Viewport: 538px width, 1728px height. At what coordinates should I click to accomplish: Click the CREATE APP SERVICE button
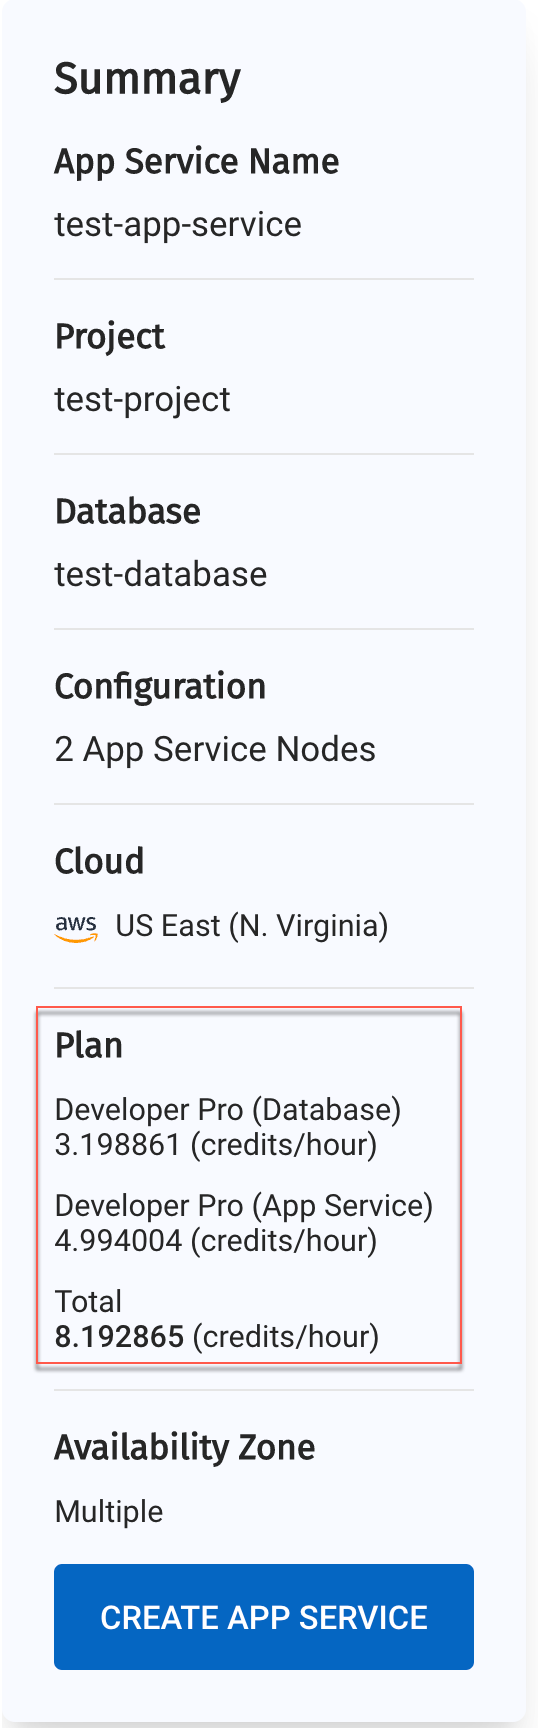click(264, 1617)
